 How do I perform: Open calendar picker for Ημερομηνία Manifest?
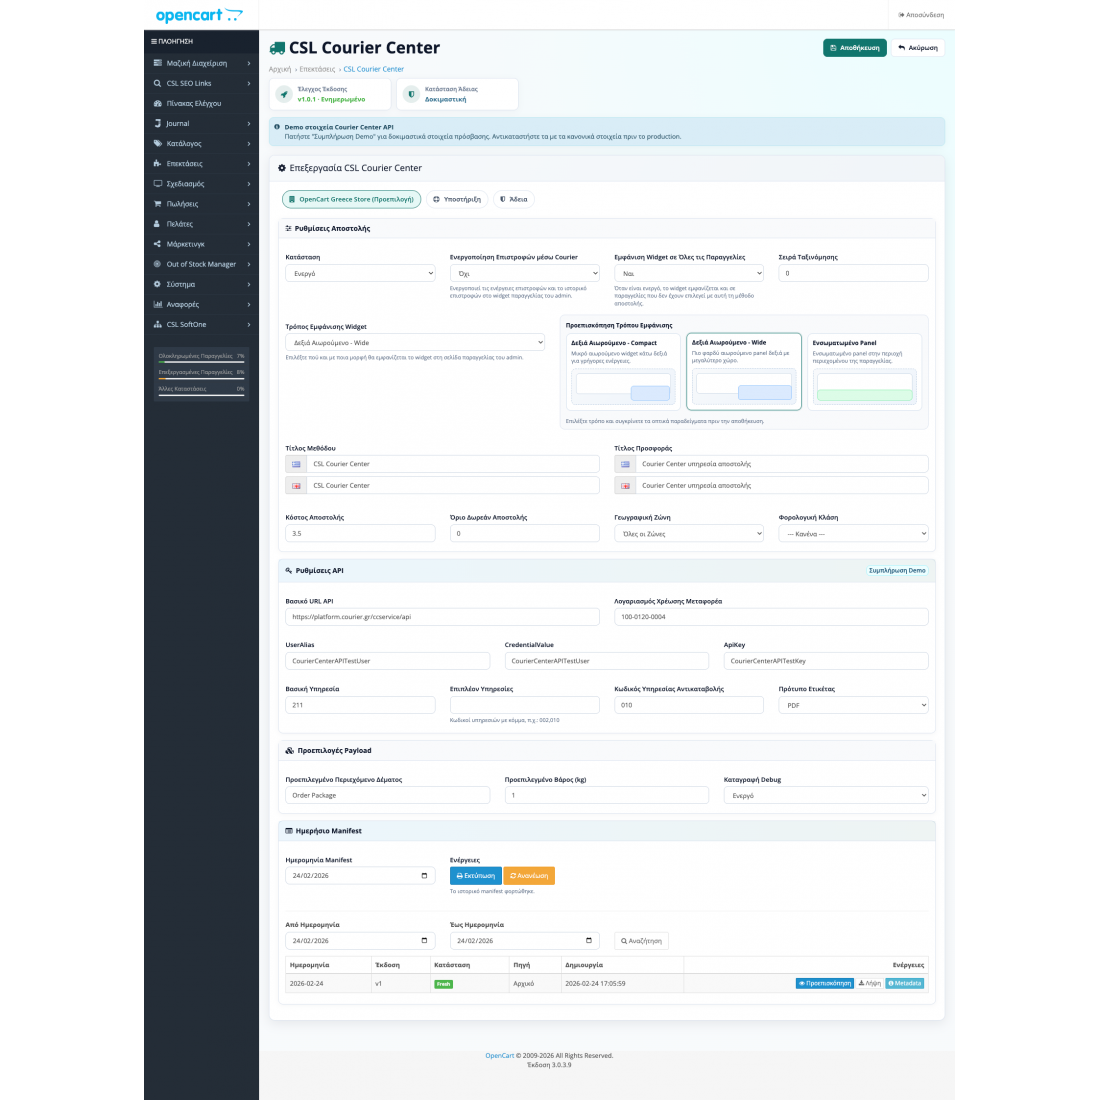coord(424,876)
